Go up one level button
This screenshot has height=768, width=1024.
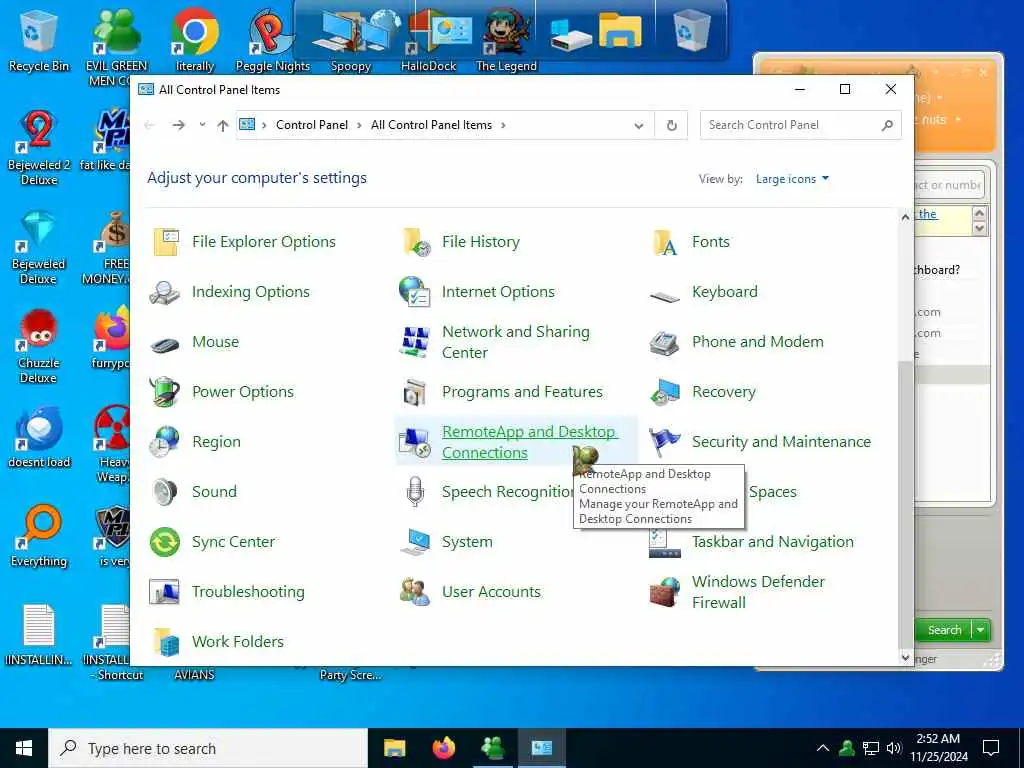223,125
